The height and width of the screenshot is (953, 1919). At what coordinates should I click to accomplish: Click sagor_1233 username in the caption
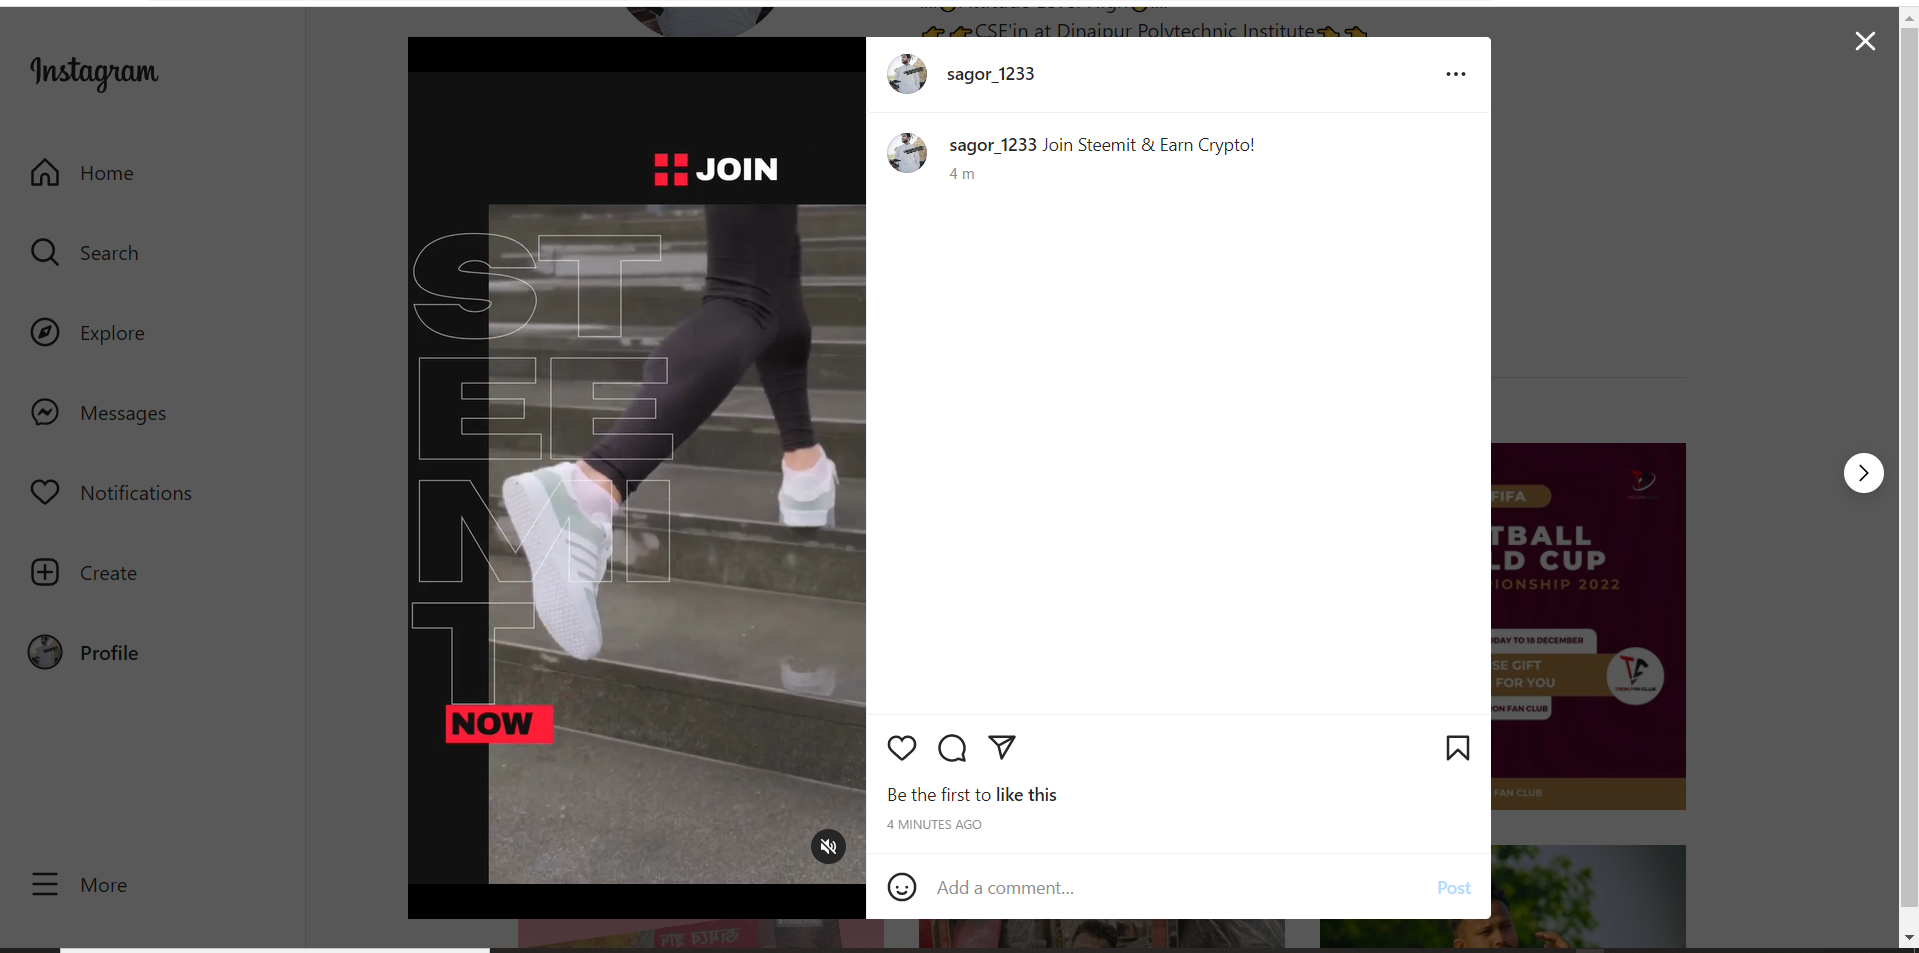pos(992,145)
